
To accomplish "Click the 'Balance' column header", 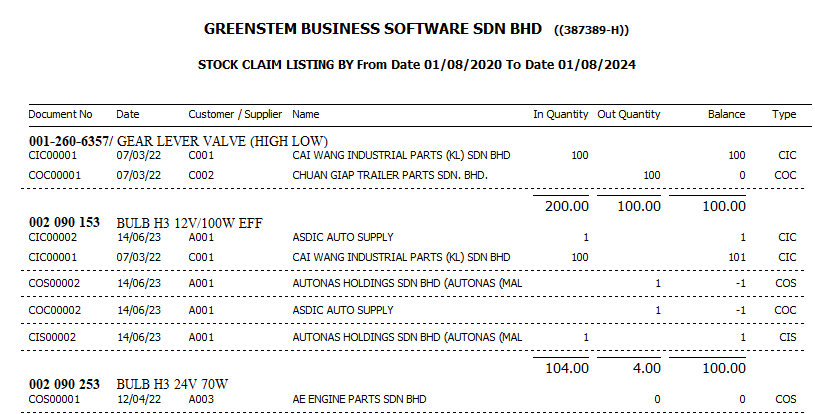I will pos(726,114).
